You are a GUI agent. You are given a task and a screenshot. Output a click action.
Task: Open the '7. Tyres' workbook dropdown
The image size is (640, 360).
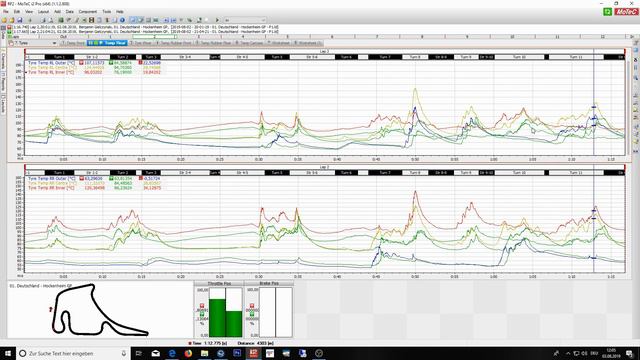tap(33, 43)
